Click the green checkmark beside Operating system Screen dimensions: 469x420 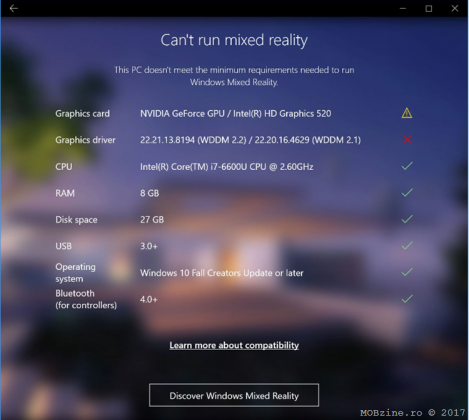coord(407,272)
